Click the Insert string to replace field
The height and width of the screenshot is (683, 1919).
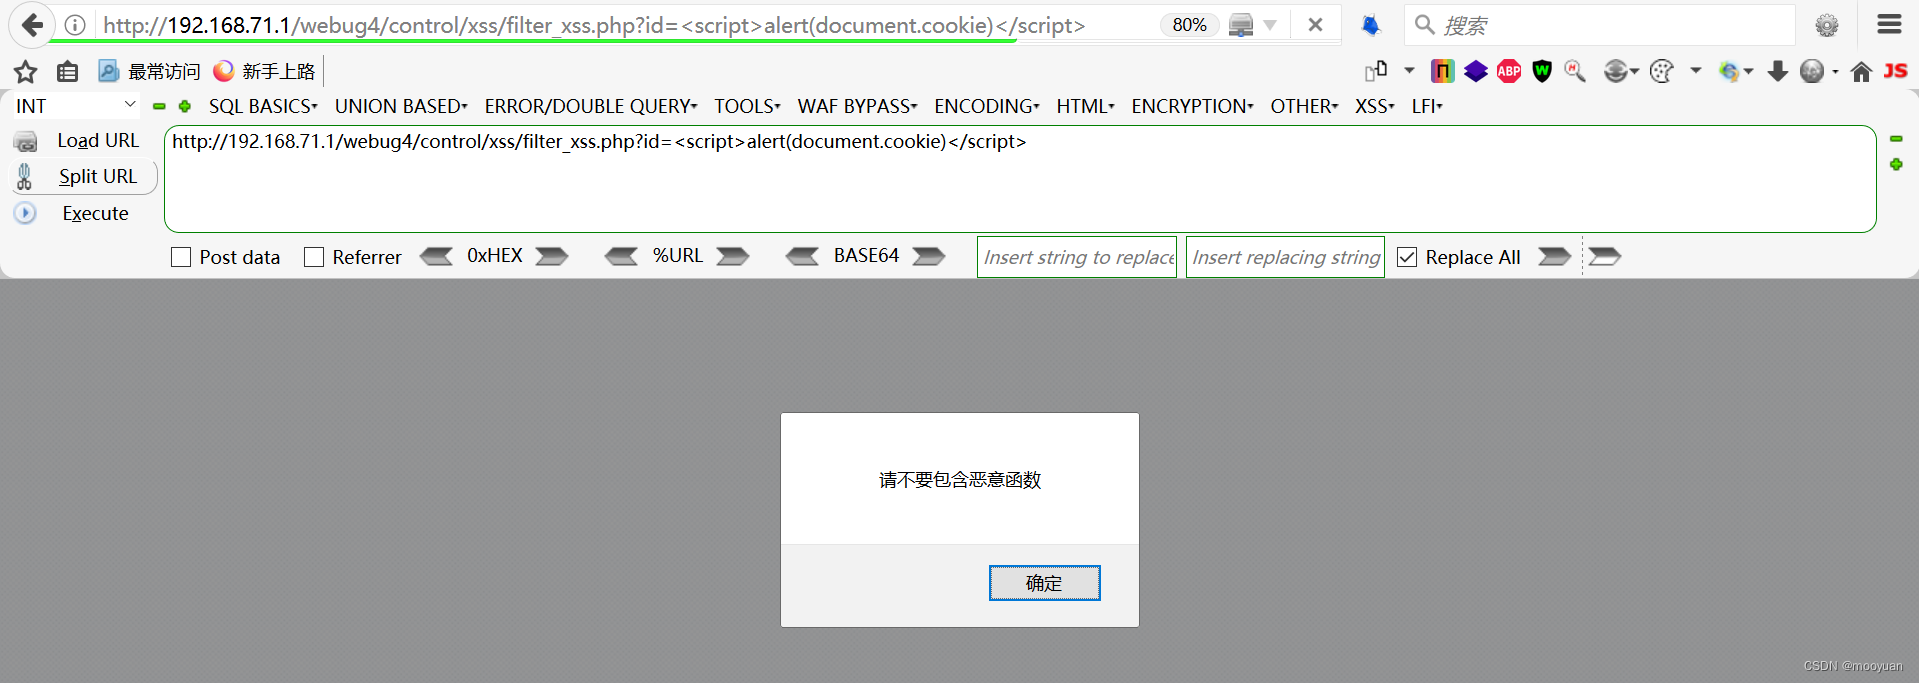pos(1077,257)
